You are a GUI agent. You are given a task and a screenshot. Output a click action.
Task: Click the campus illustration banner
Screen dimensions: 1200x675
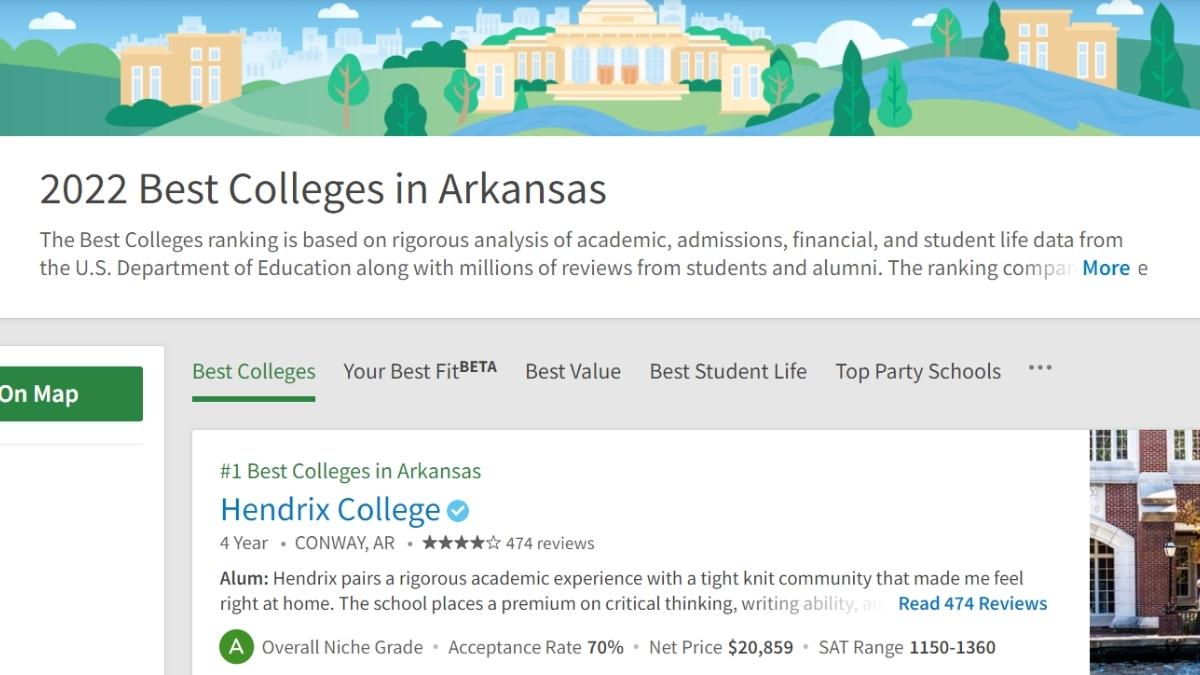click(600, 68)
